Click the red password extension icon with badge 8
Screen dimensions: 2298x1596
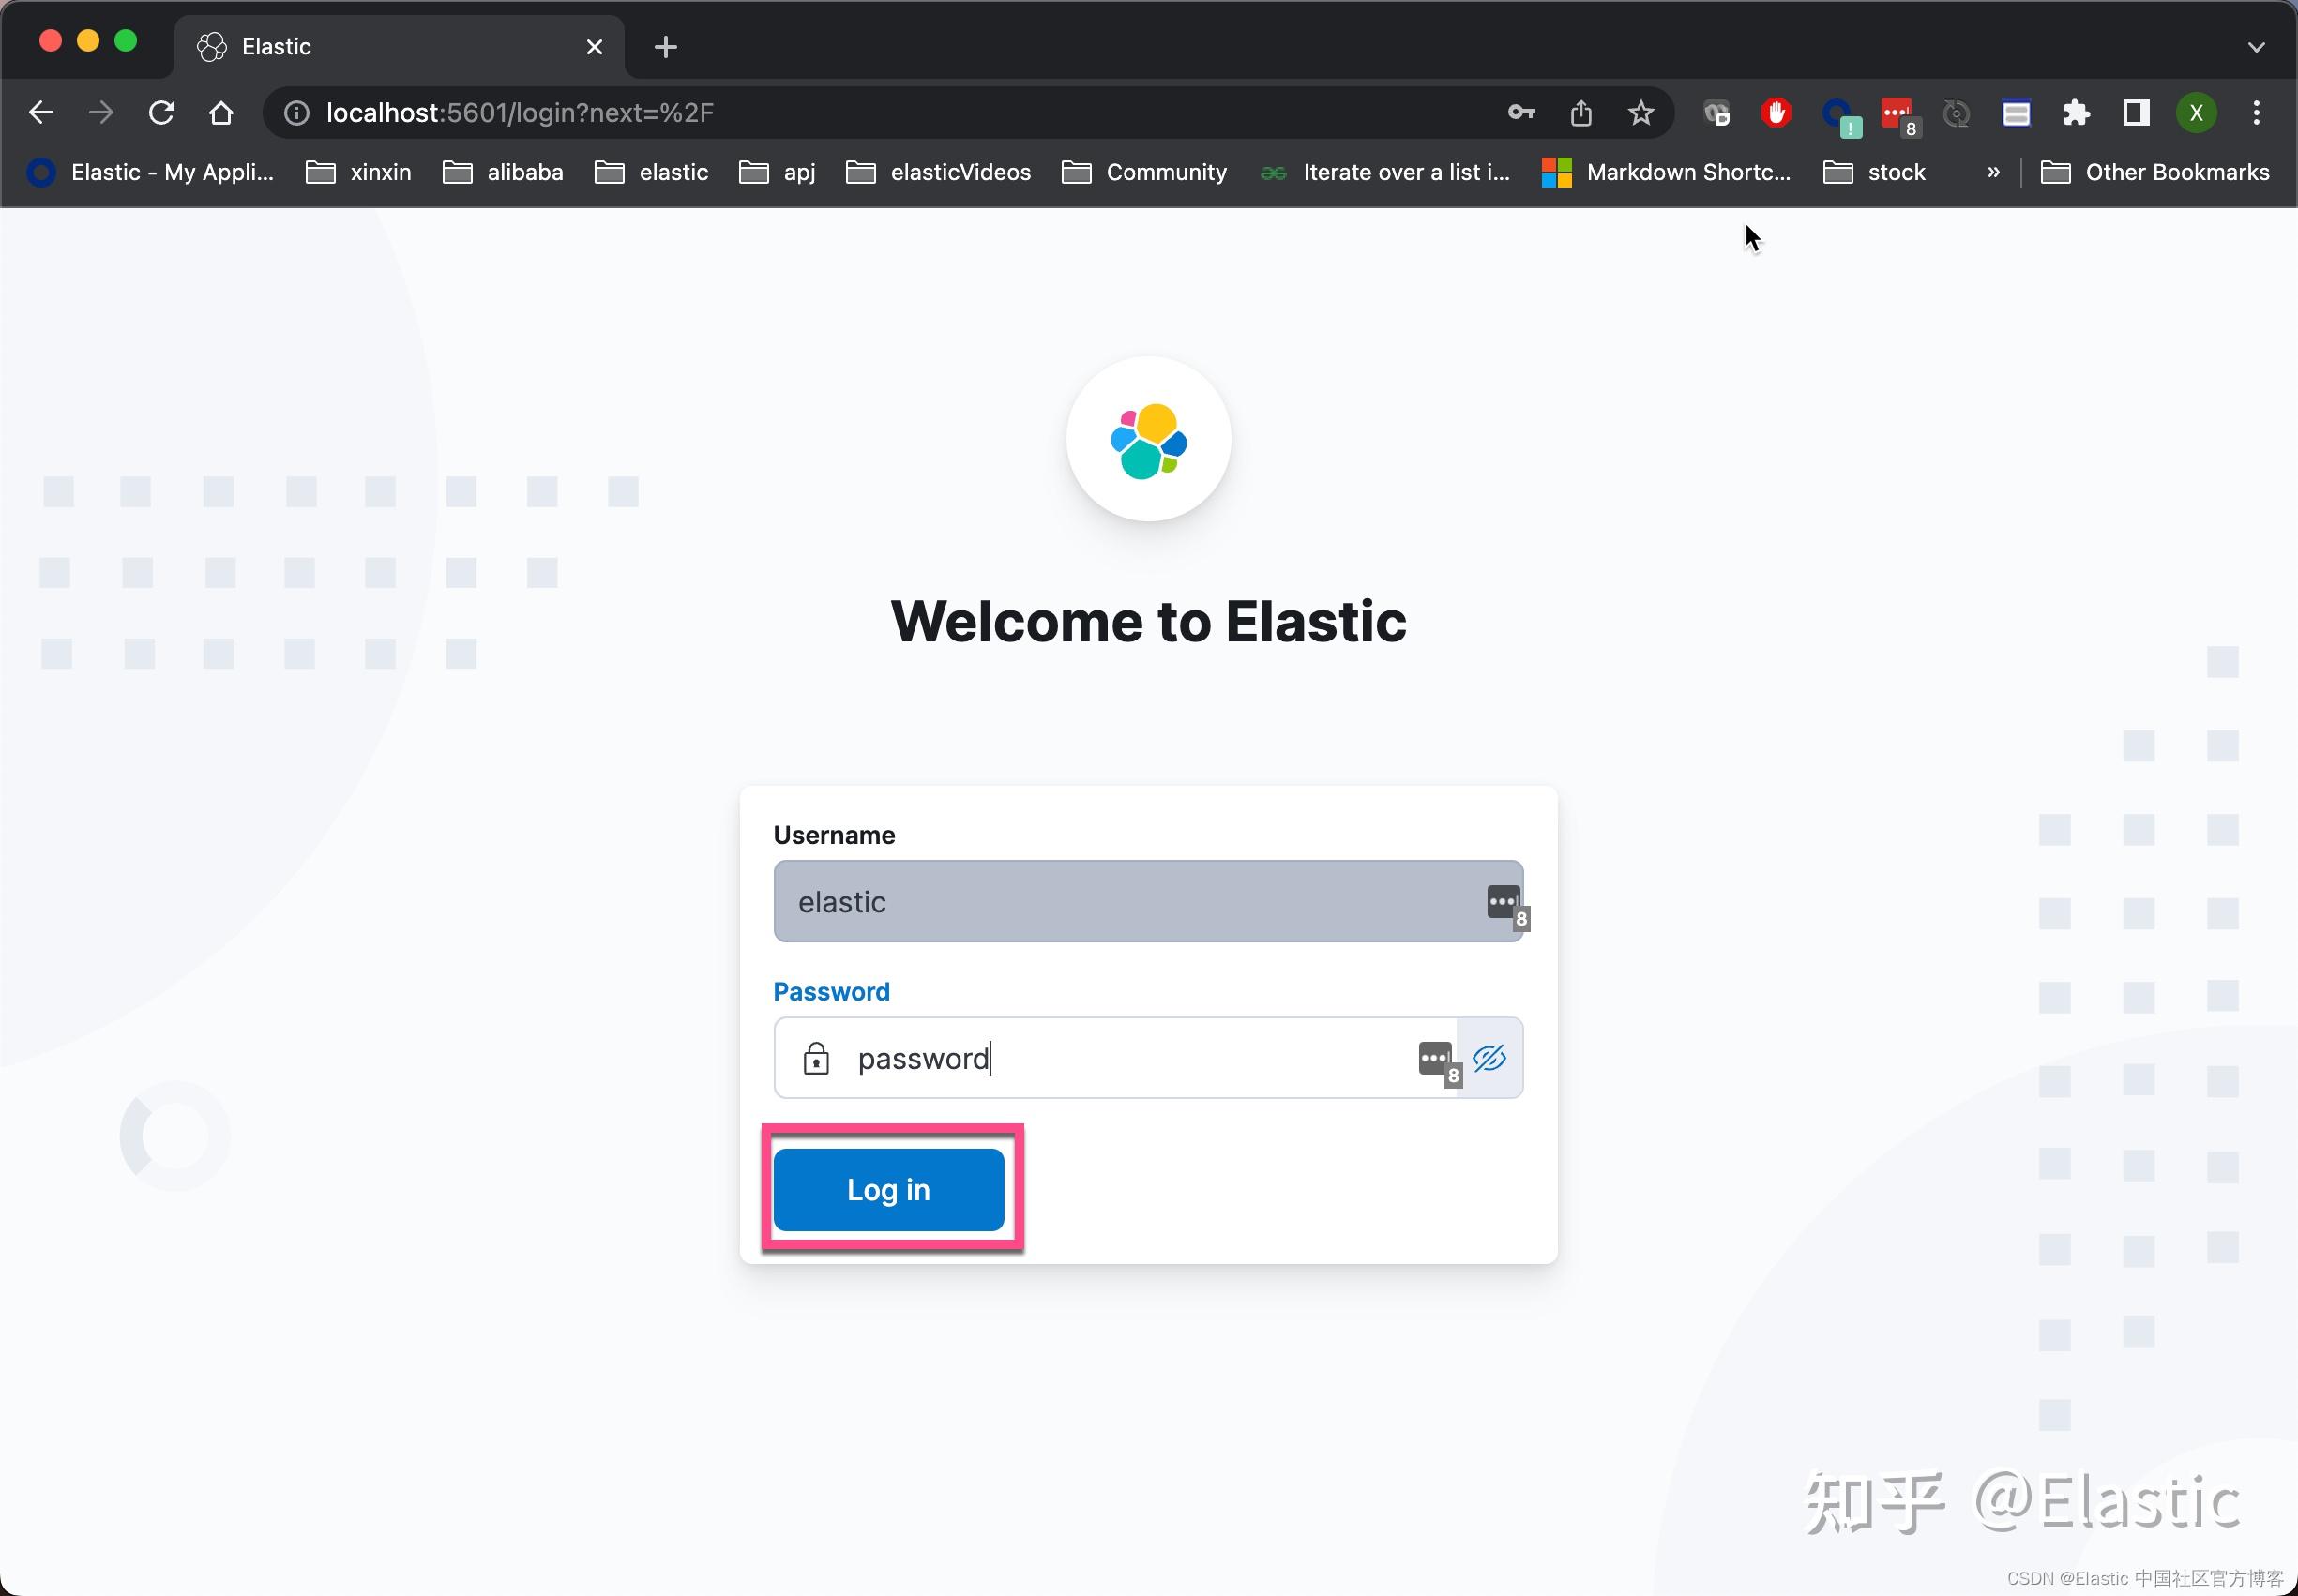pyautogui.click(x=1896, y=112)
